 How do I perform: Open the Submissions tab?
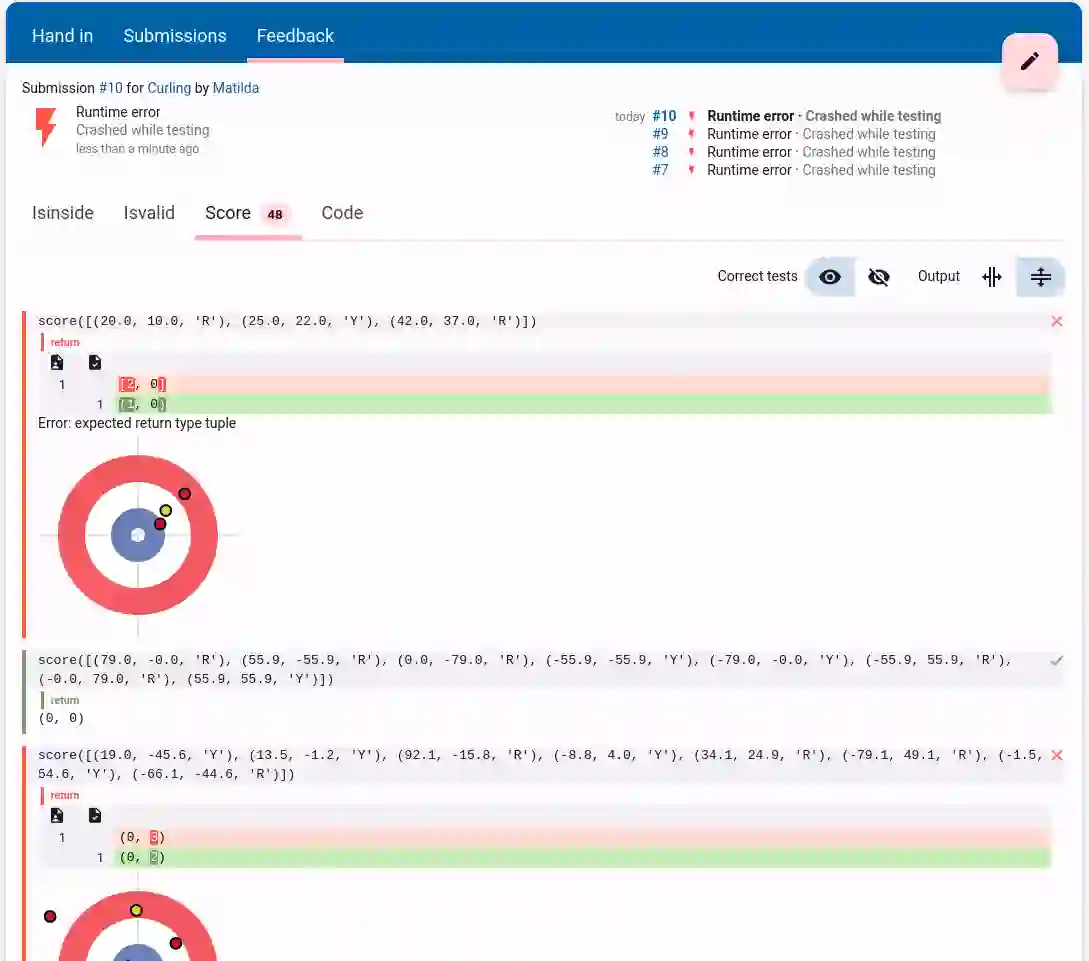175,35
